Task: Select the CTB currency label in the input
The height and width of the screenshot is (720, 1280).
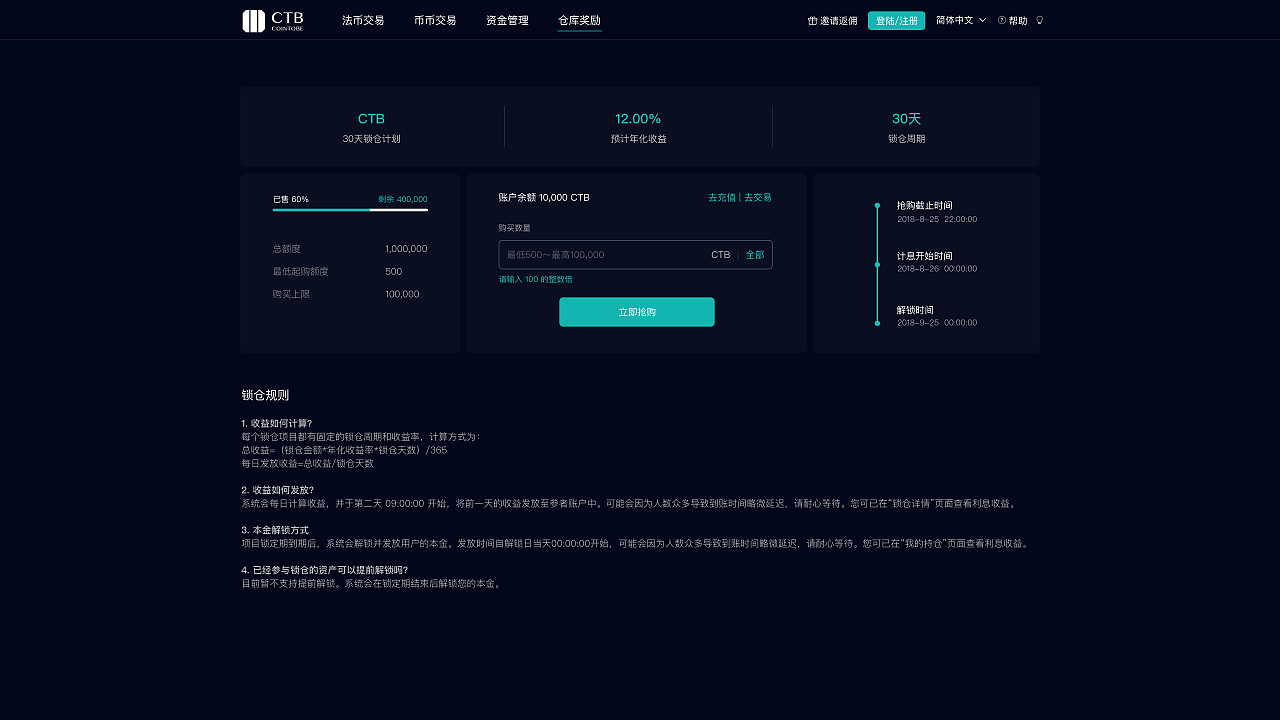Action: tap(720, 255)
